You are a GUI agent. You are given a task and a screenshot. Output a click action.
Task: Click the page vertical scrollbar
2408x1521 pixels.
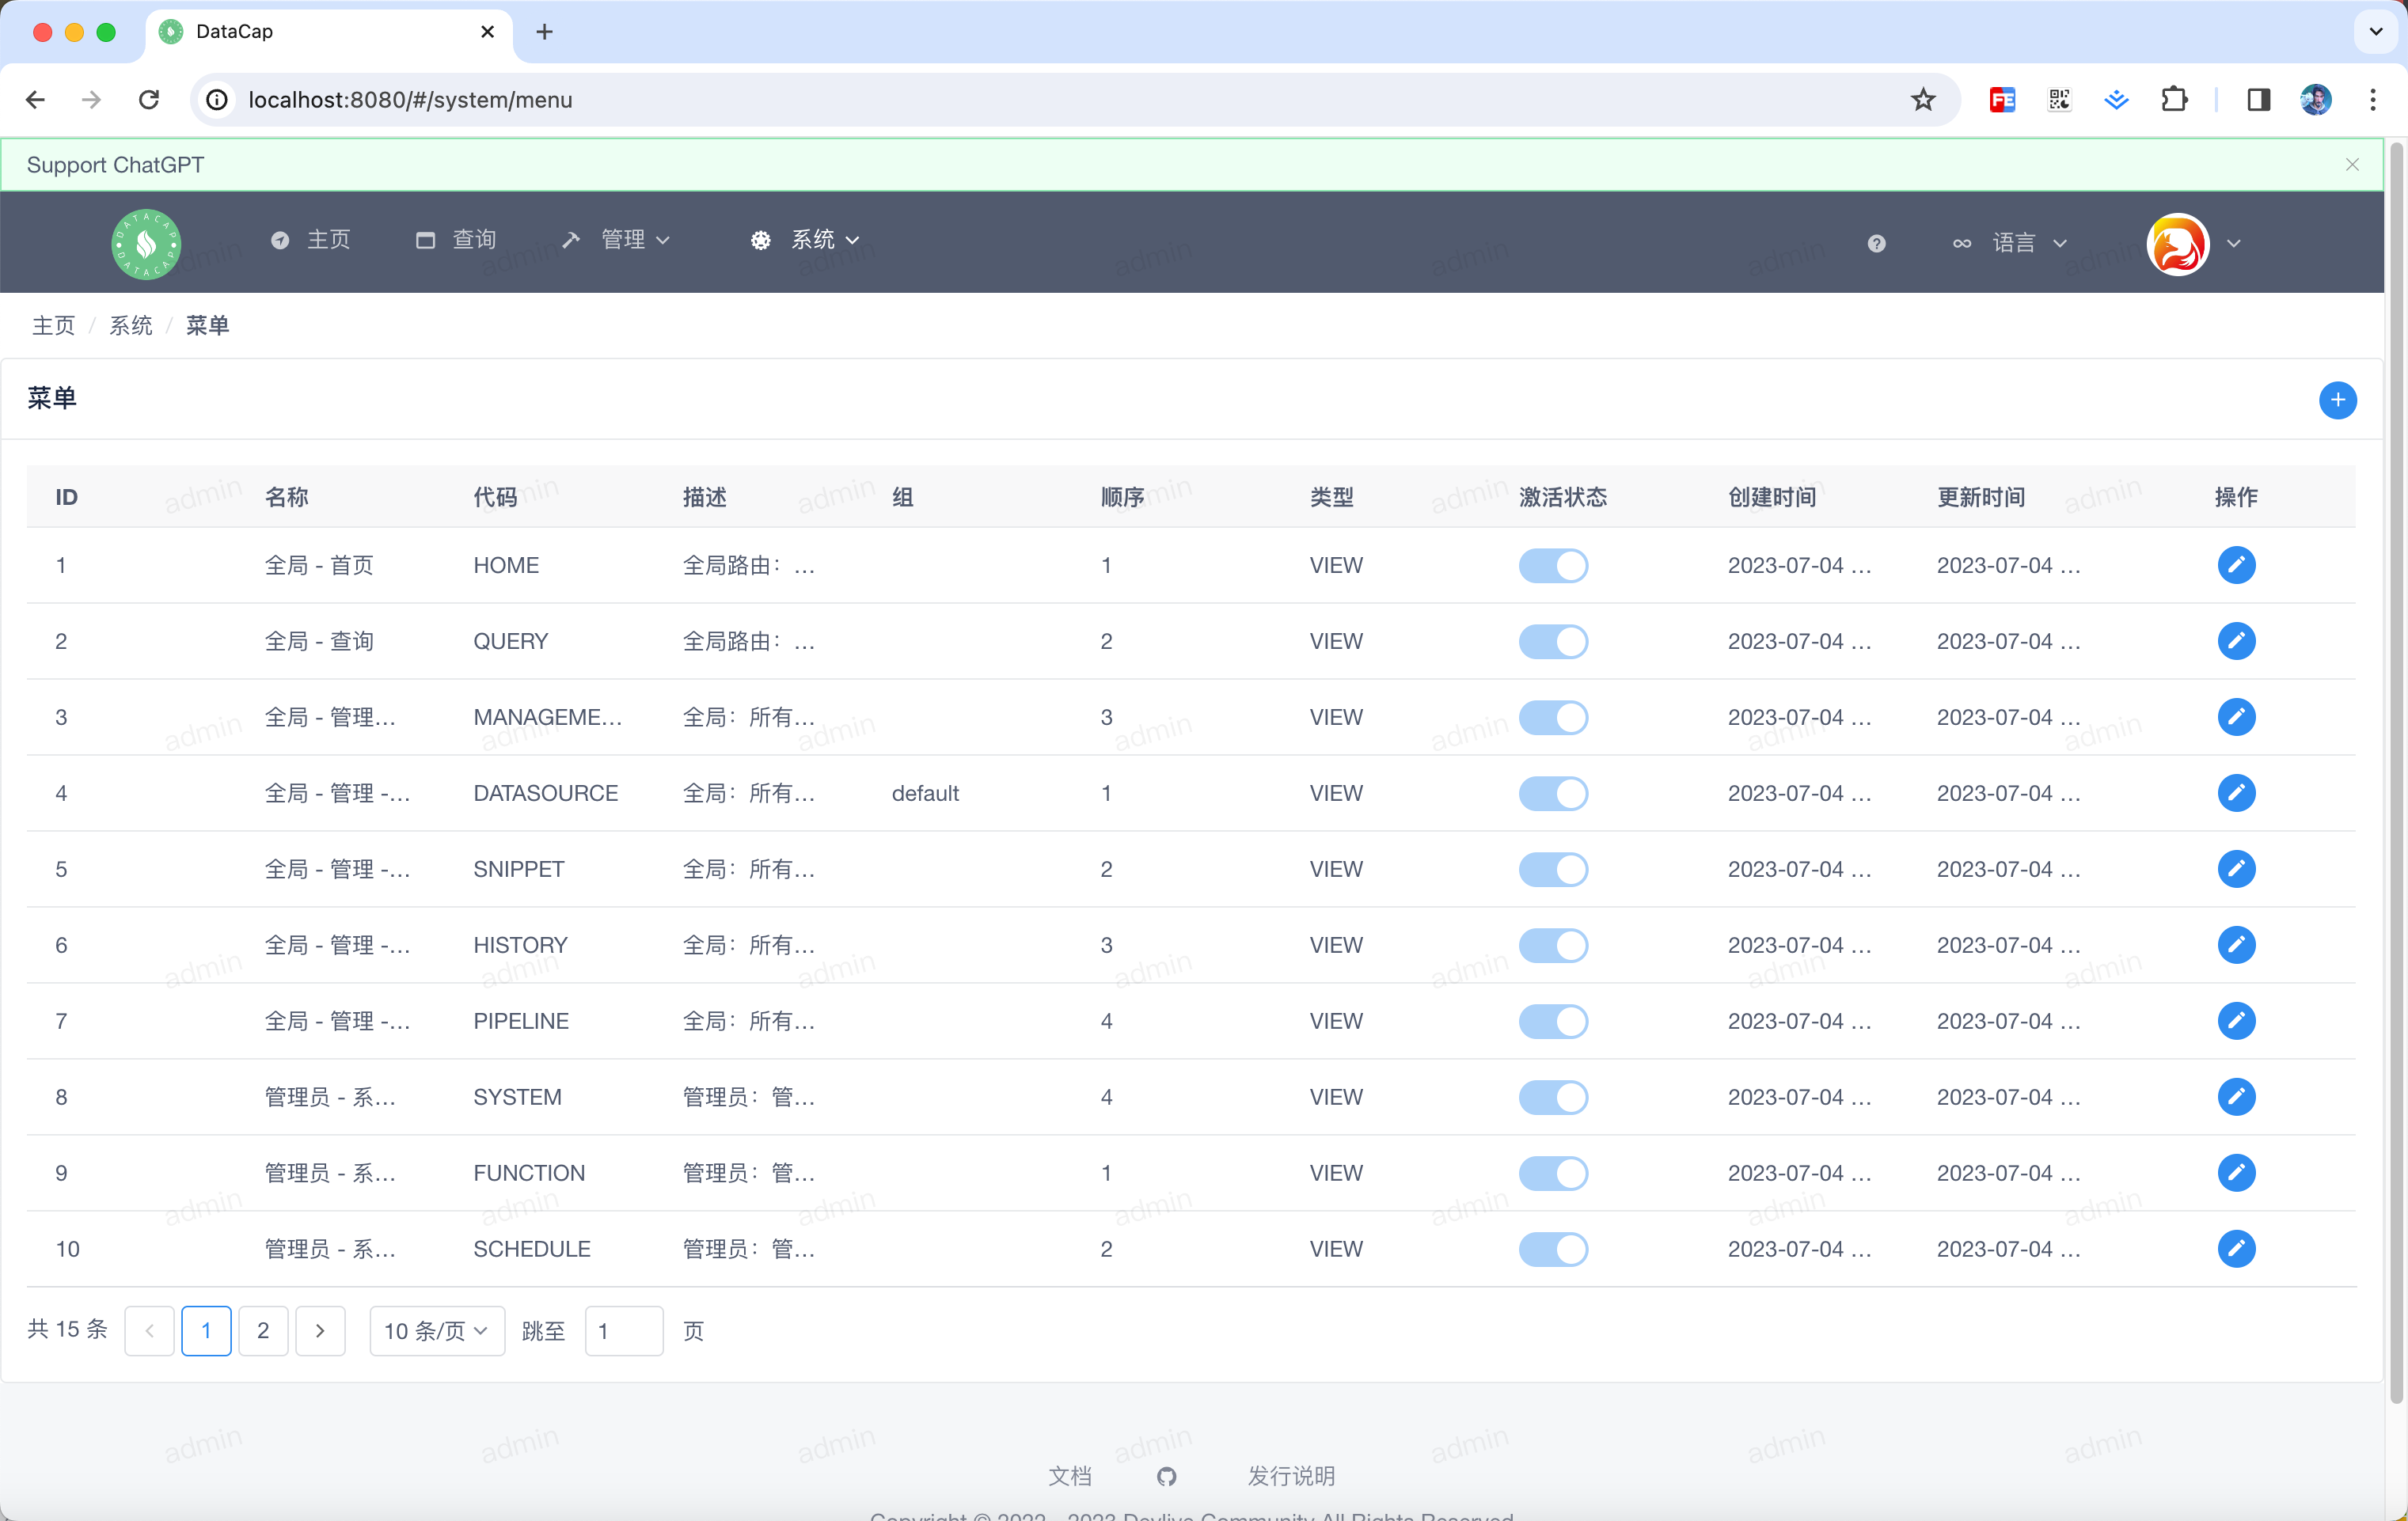click(2396, 772)
